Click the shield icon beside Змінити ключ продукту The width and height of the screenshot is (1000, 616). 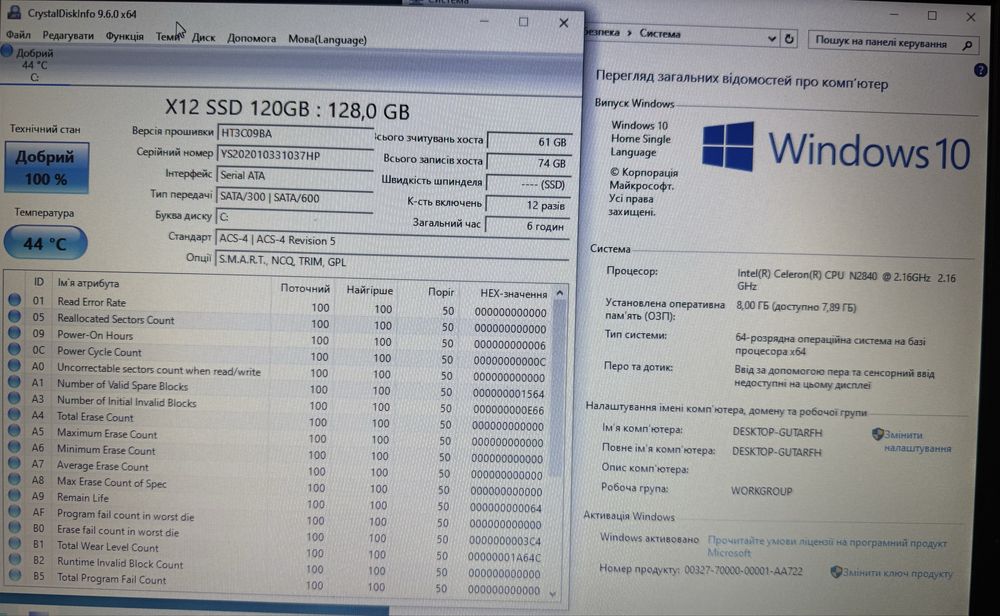click(x=836, y=572)
